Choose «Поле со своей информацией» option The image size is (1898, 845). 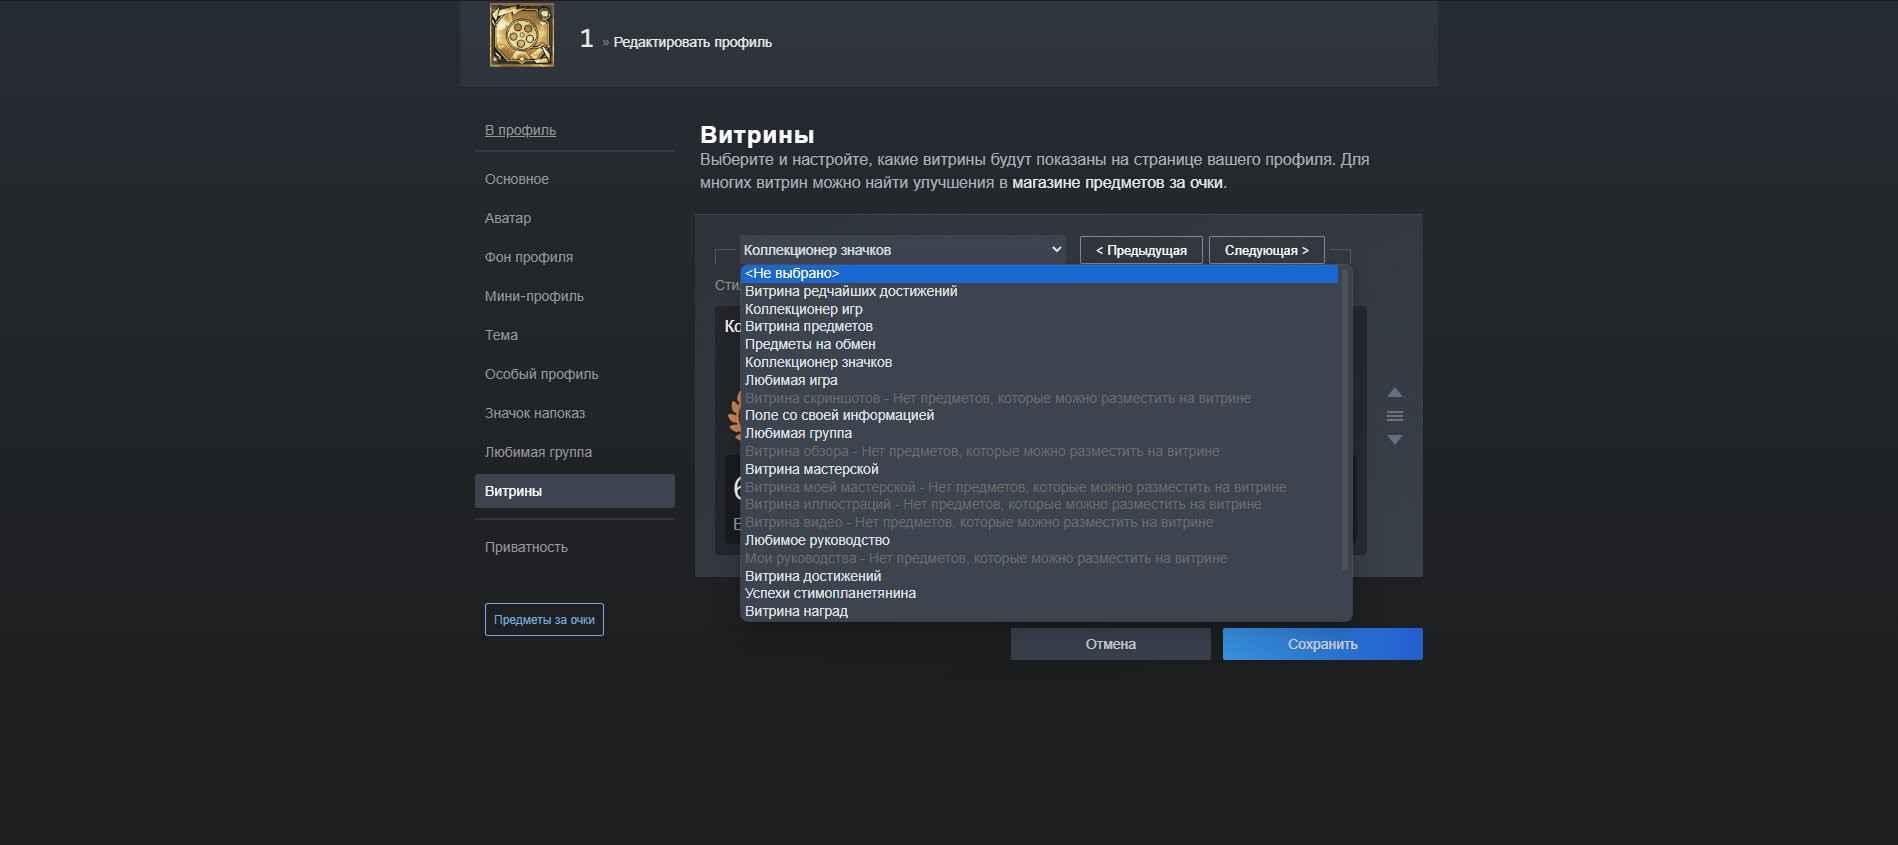tap(1039, 415)
